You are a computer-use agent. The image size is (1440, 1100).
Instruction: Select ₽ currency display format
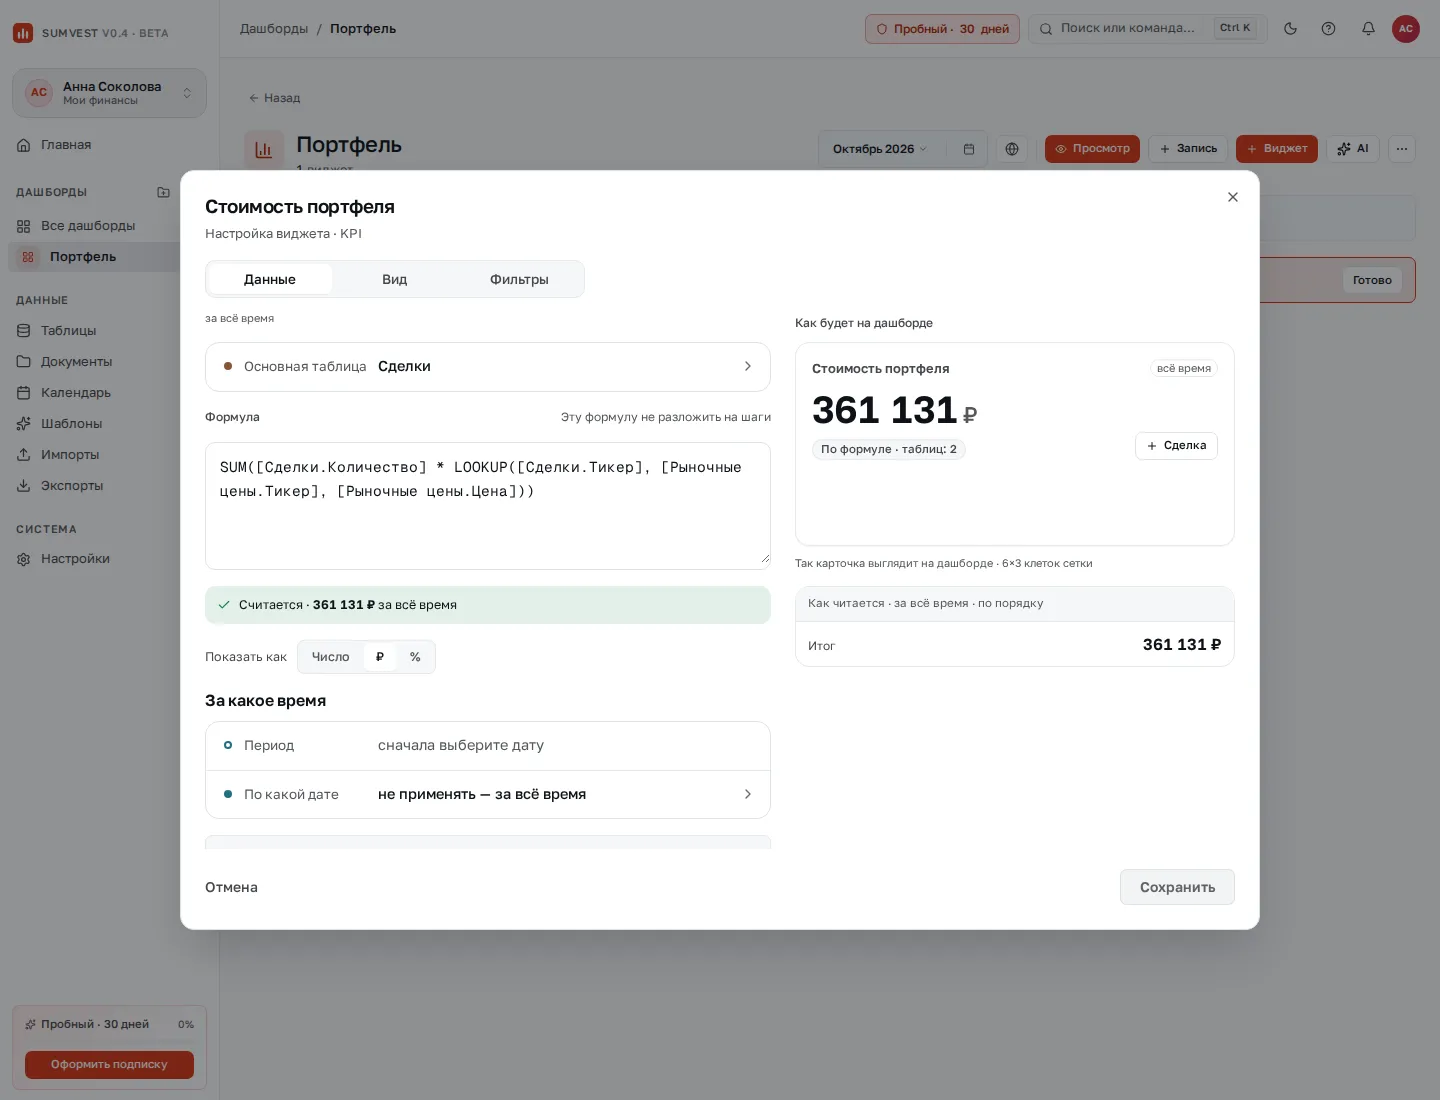pos(380,657)
